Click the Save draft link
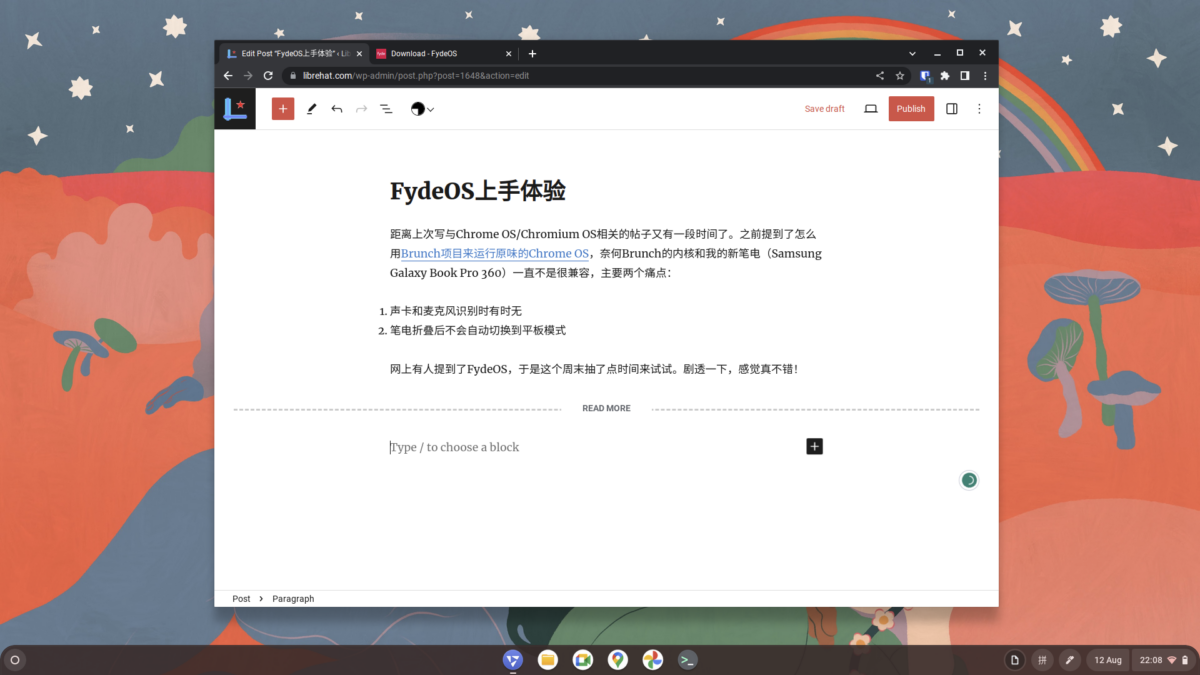 pyautogui.click(x=824, y=108)
